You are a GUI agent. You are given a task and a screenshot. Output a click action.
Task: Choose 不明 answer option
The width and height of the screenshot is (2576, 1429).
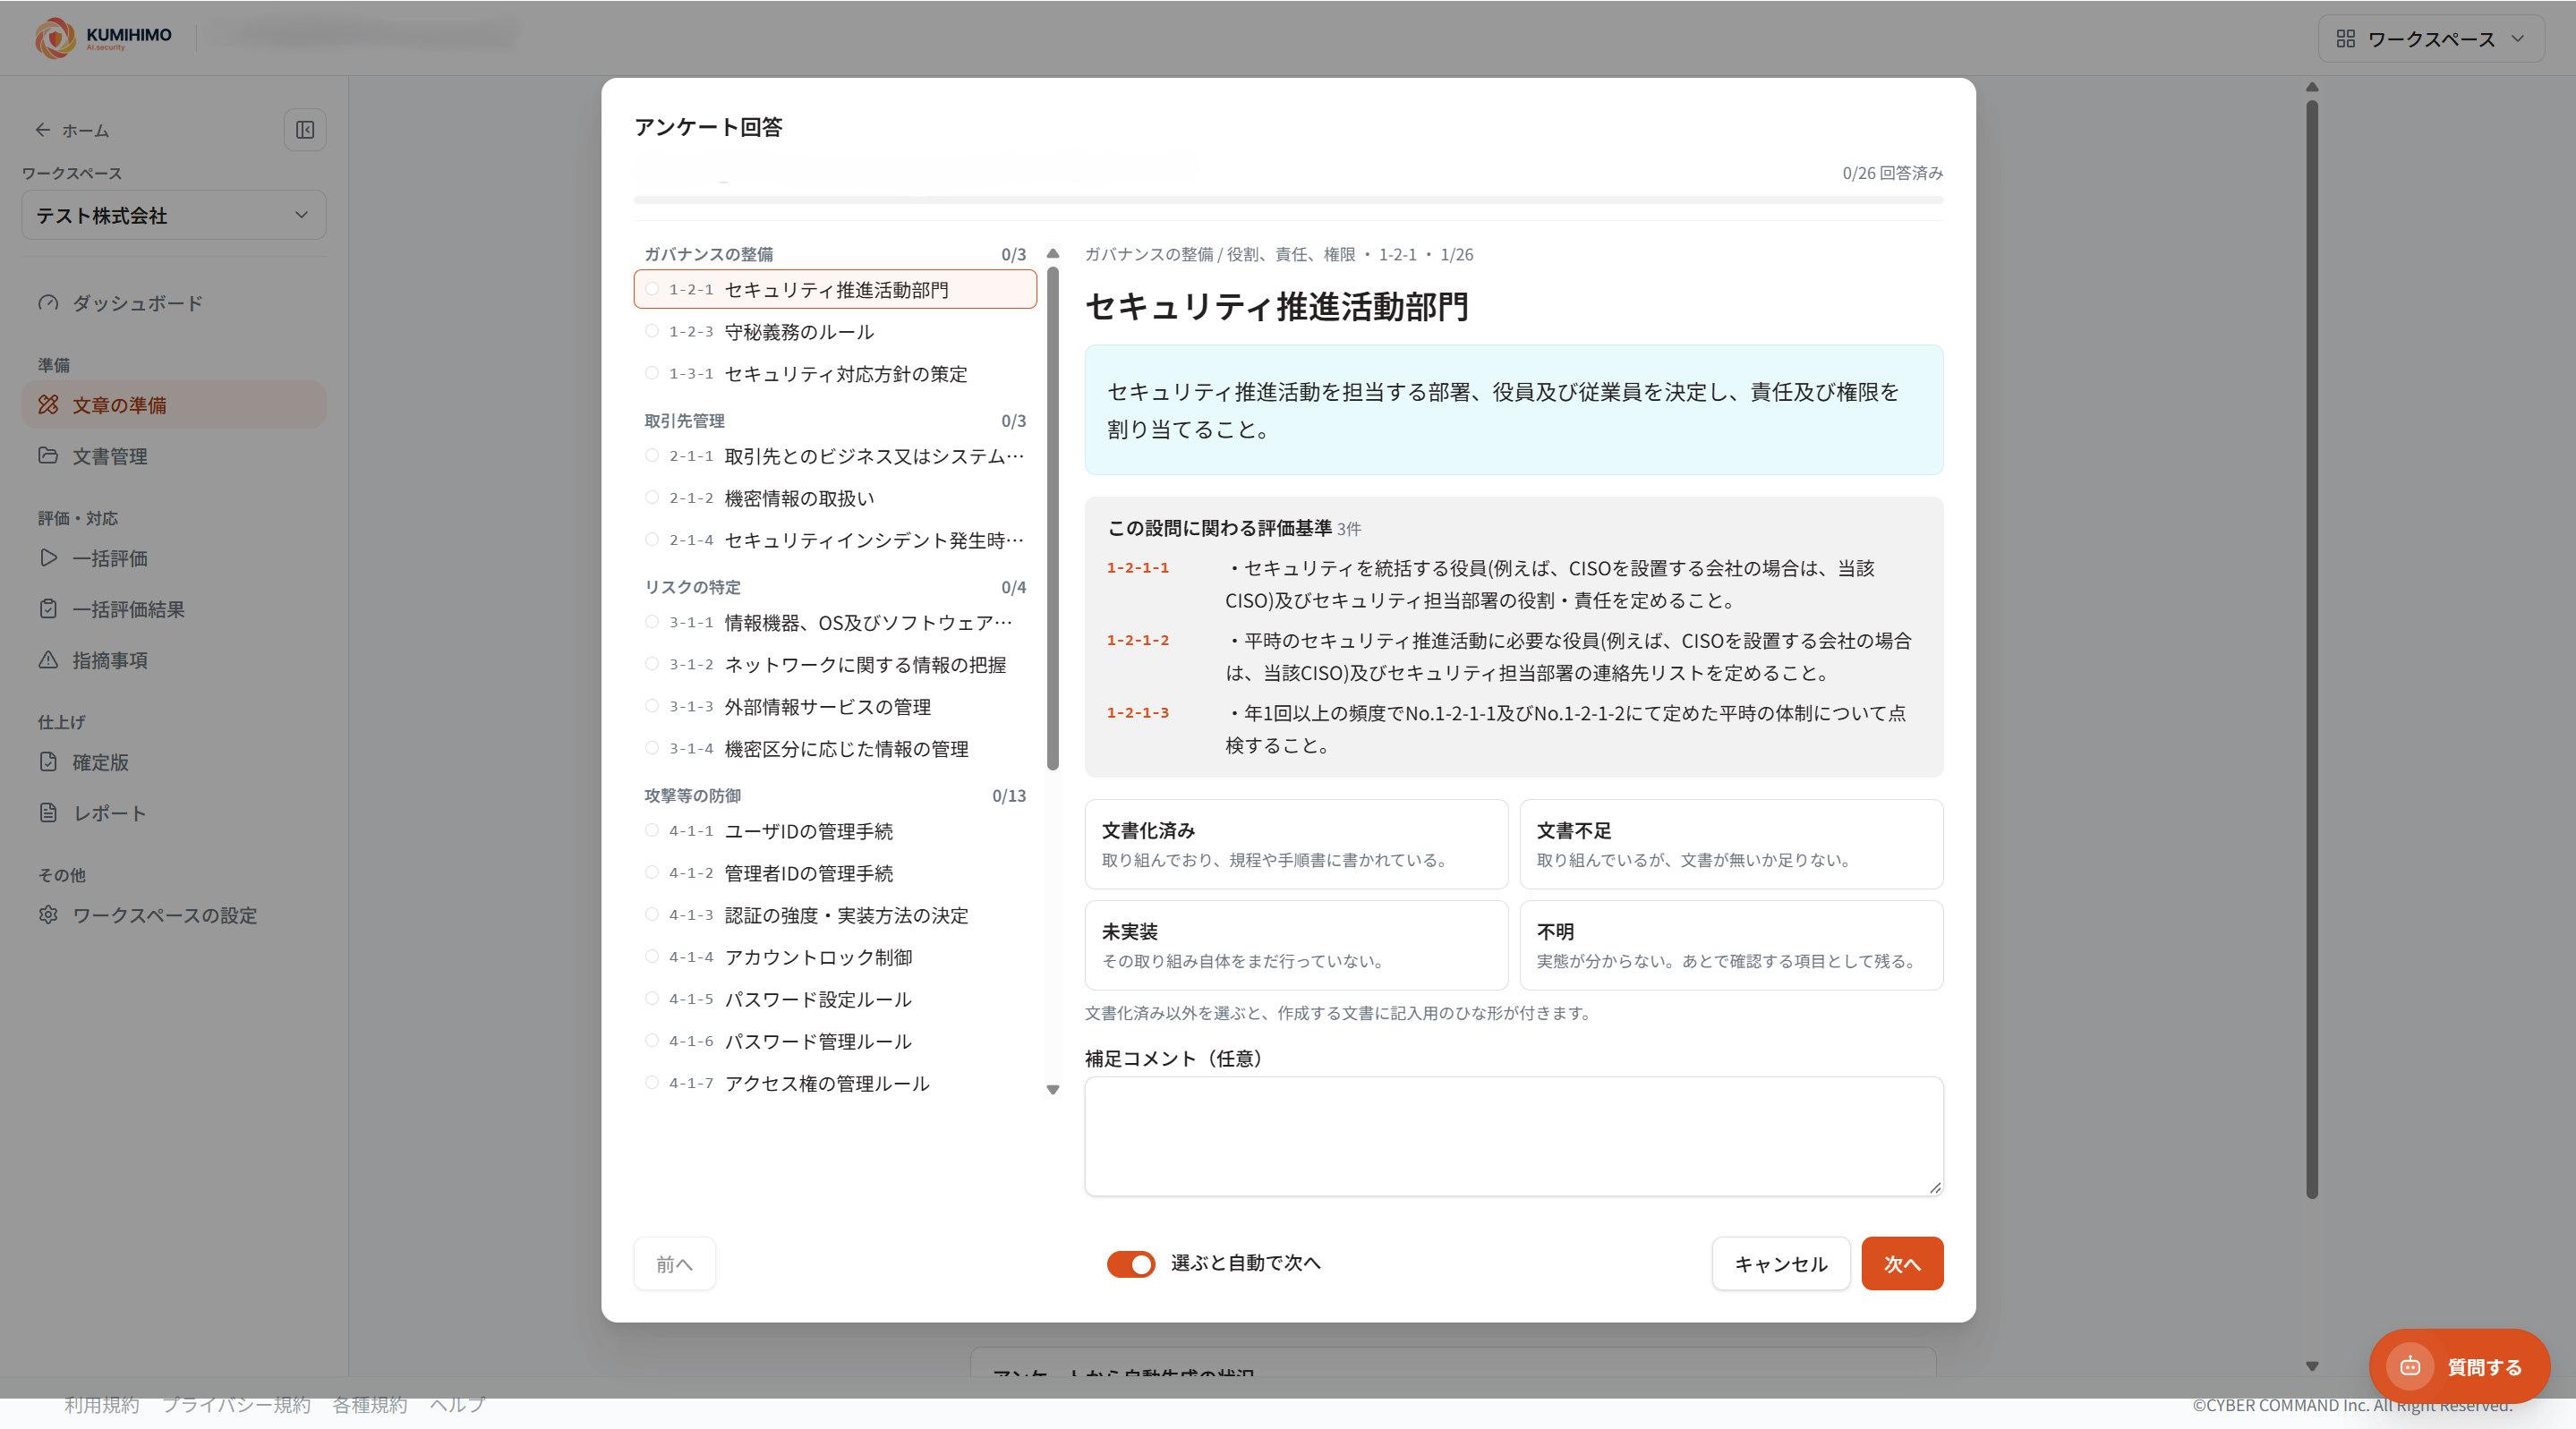pyautogui.click(x=1731, y=945)
